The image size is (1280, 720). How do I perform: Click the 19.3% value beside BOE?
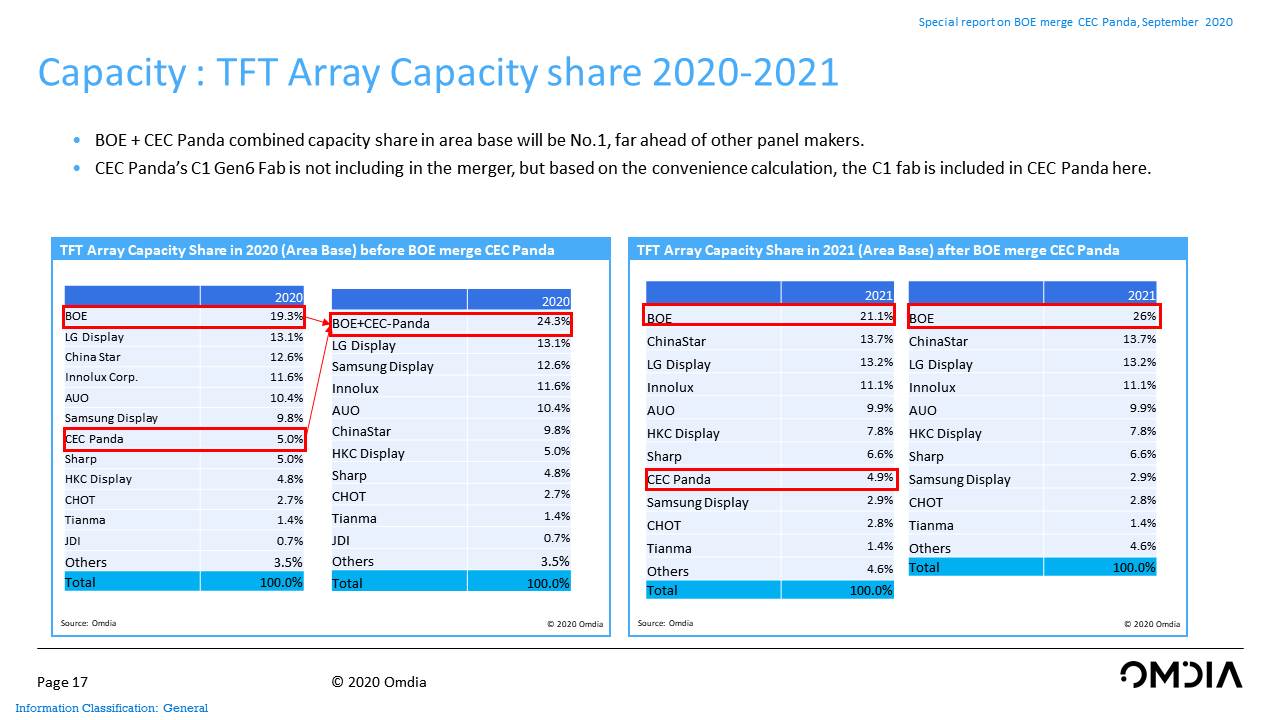[287, 315]
